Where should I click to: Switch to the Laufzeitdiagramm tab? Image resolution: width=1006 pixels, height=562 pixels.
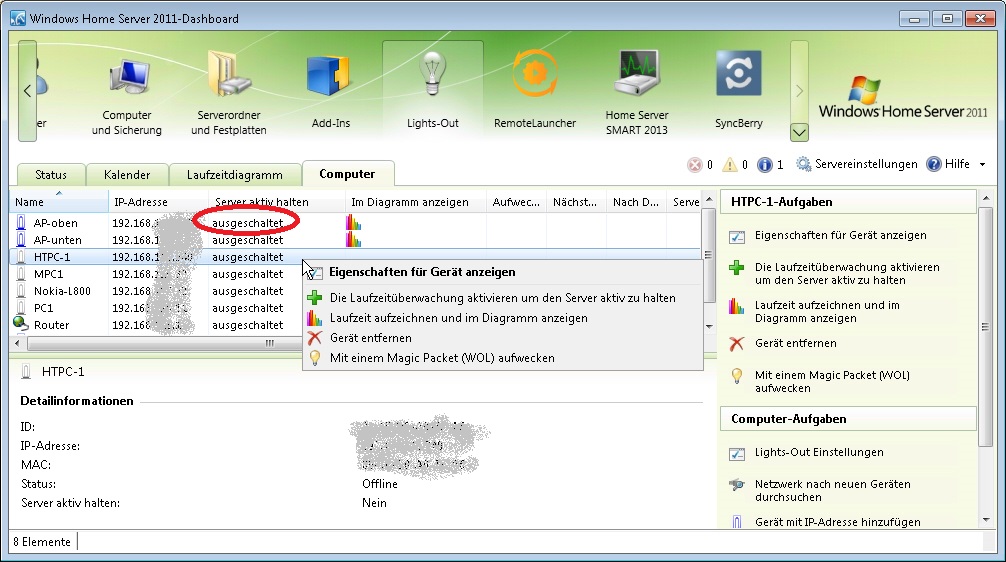235,175
